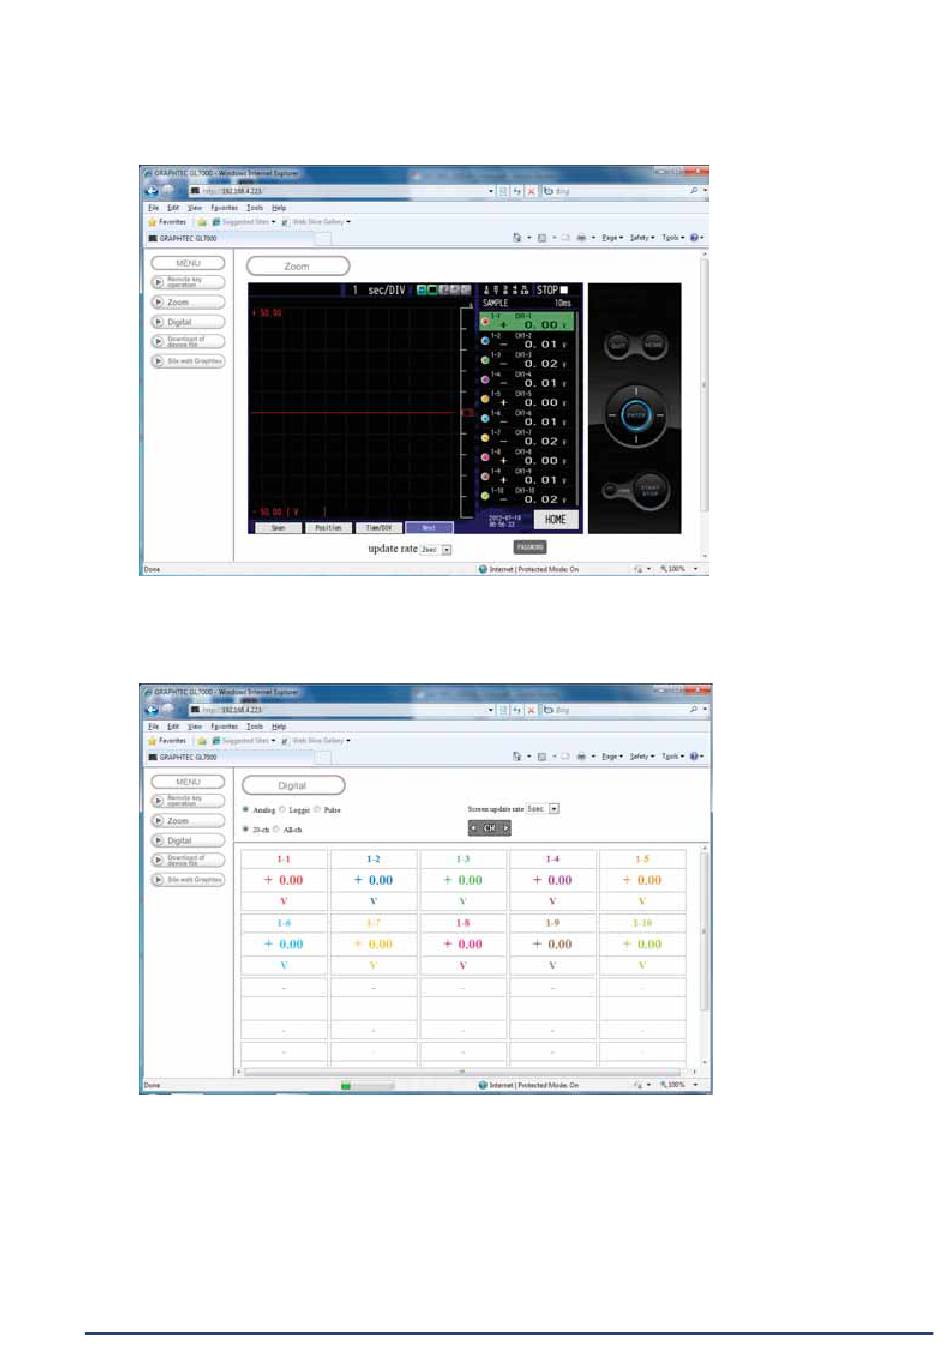Click the dark password button below the HOME key
Image resolution: width=950 pixels, height=1360 pixels.
[x=530, y=547]
